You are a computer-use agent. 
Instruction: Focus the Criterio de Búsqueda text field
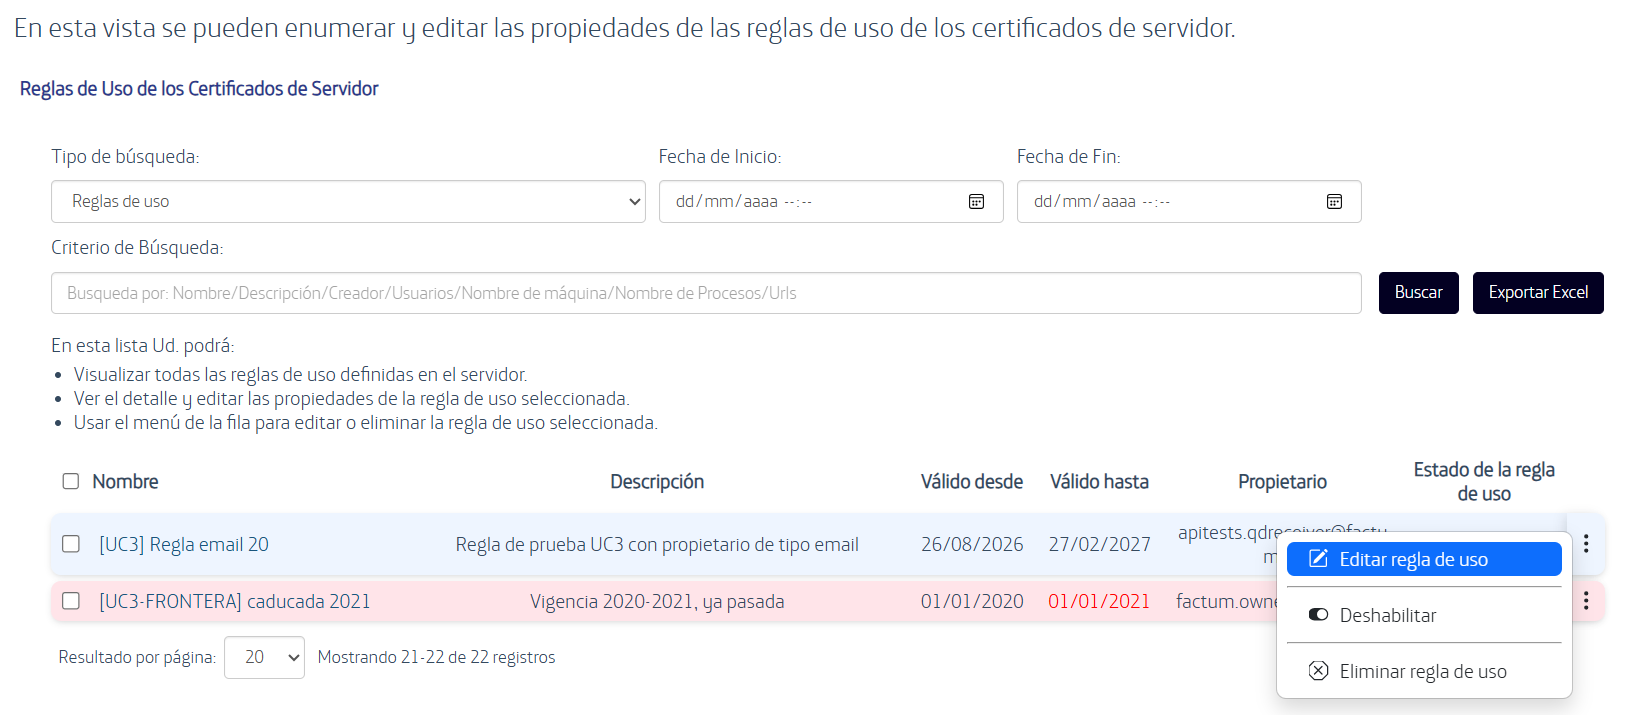pyautogui.click(x=706, y=293)
